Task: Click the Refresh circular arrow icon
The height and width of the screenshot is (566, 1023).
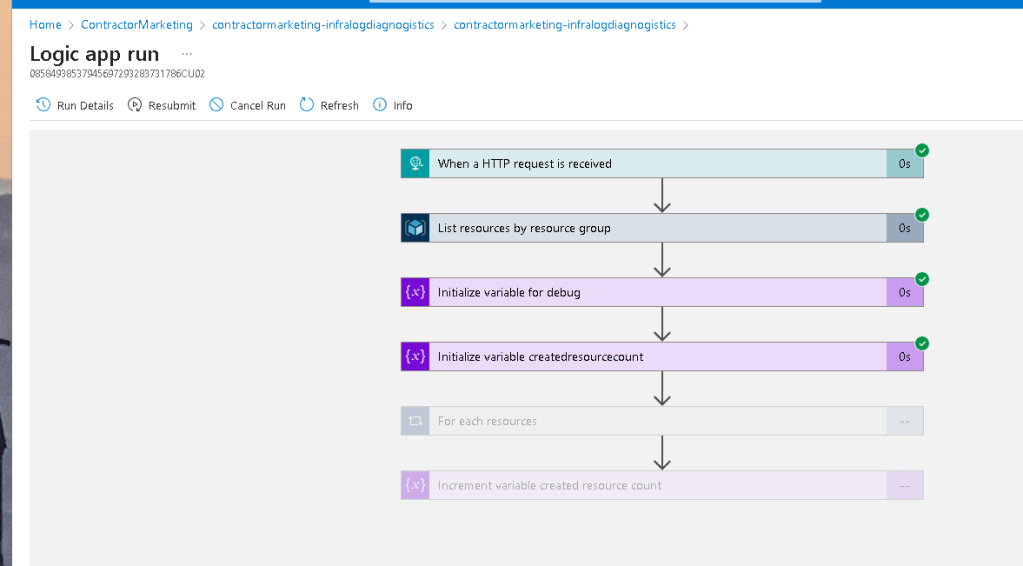Action: [x=307, y=104]
